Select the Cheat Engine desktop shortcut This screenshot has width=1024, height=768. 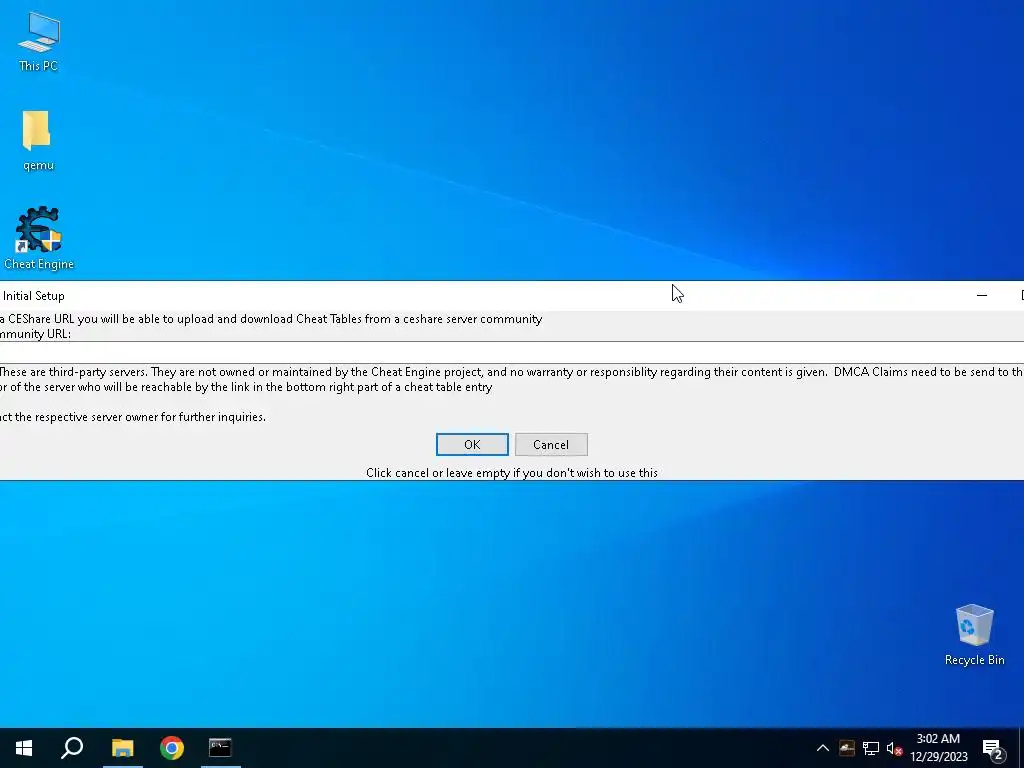pos(39,238)
